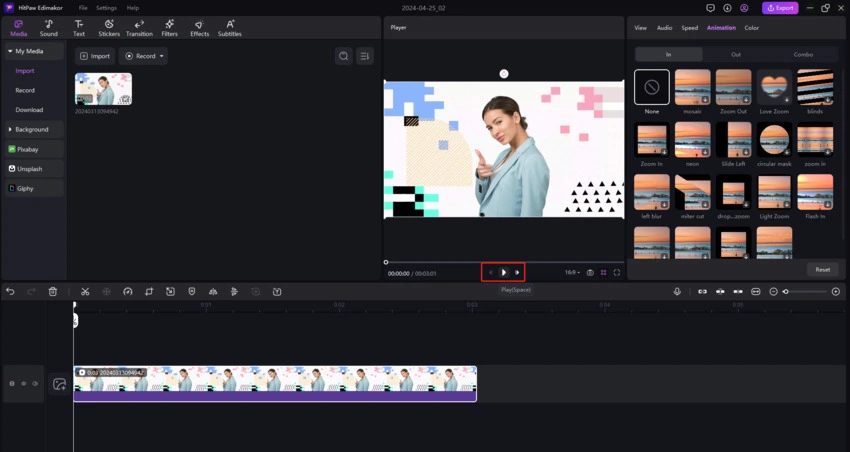Click the marker shield icon in timeline toolbar

(x=191, y=292)
